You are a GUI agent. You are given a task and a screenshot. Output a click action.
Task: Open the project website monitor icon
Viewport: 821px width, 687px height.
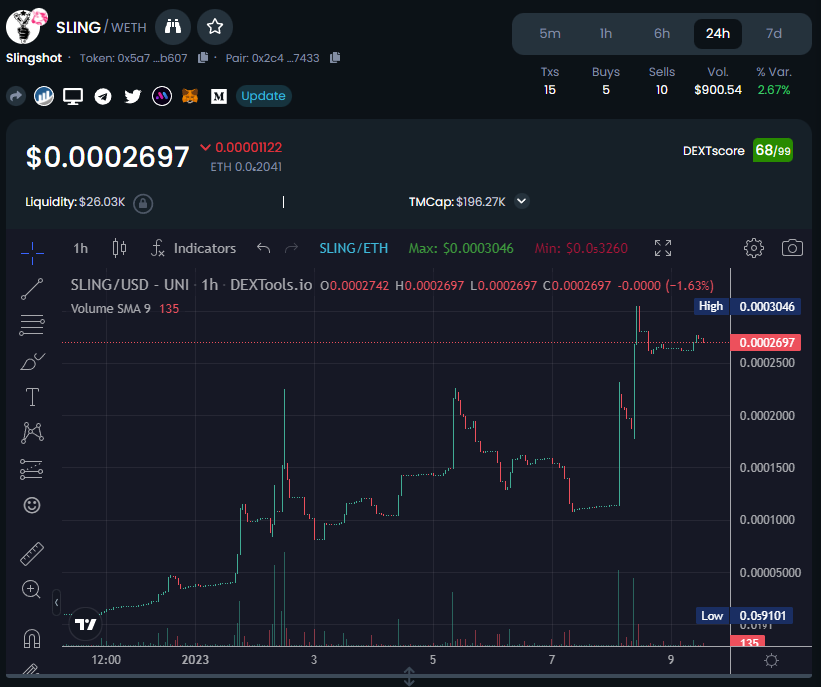point(73,96)
